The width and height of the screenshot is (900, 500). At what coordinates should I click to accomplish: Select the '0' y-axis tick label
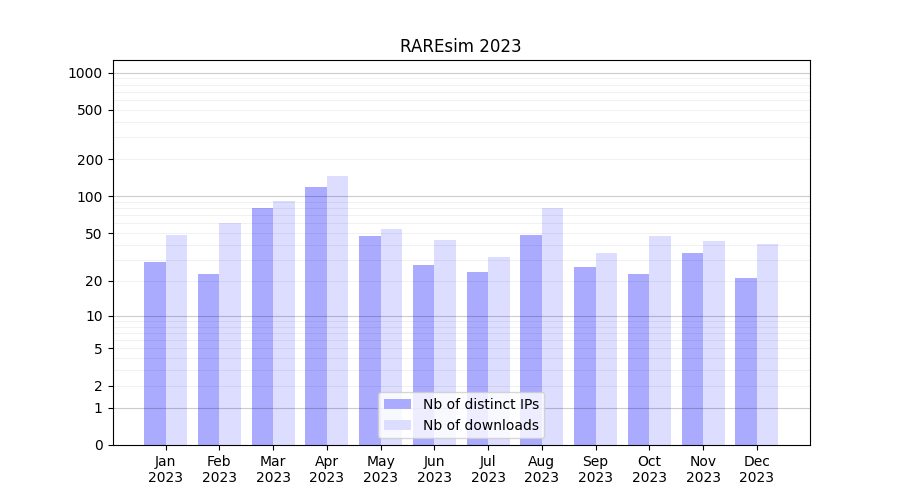[x=98, y=445]
